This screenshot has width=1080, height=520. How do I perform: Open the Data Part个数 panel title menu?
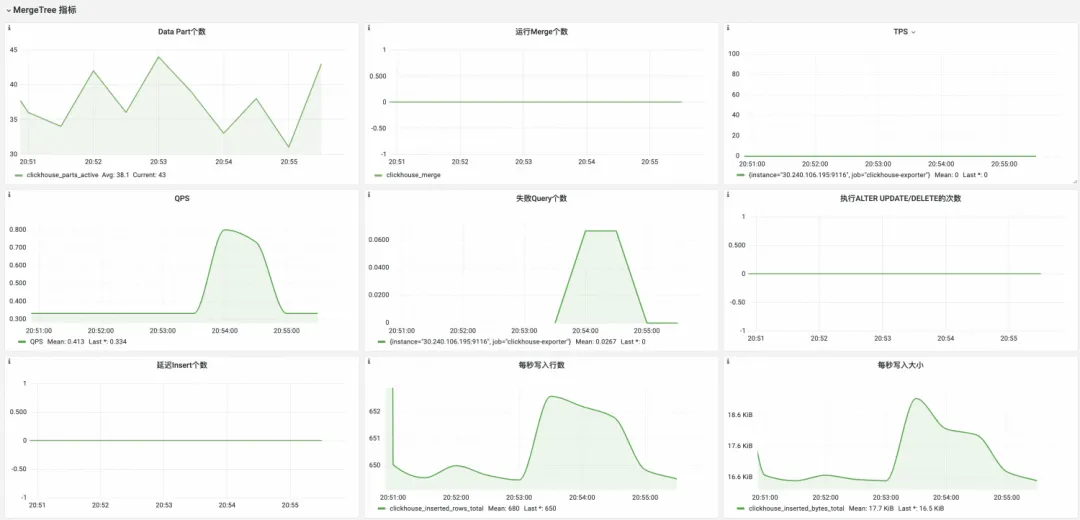click(182, 32)
